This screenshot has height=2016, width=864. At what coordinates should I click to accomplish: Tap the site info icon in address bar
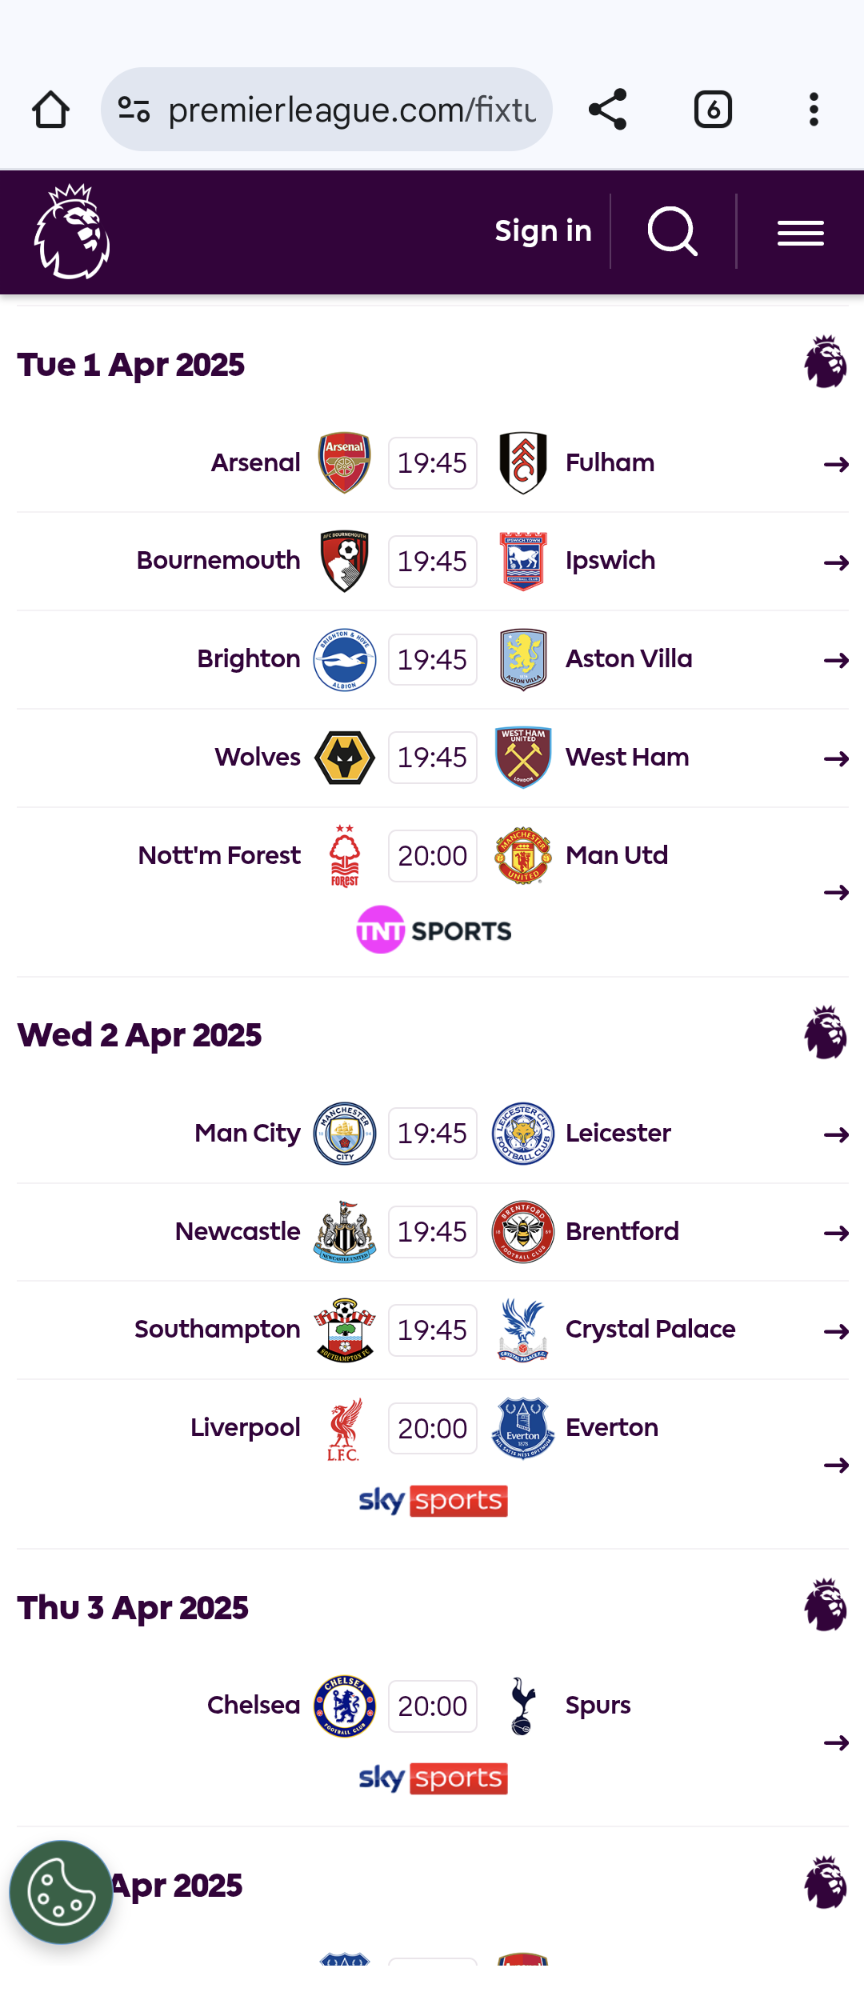coord(134,110)
